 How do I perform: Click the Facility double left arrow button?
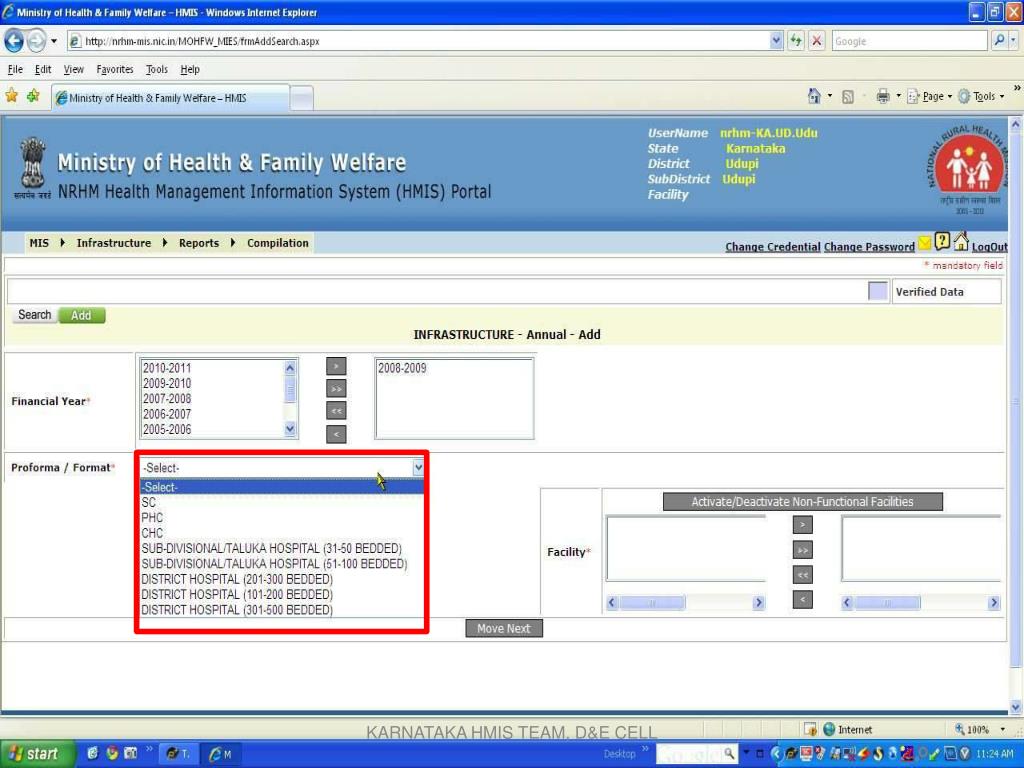tap(802, 575)
